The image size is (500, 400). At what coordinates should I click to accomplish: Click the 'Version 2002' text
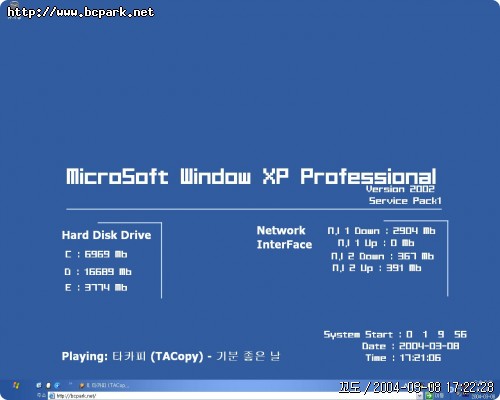(x=400, y=189)
